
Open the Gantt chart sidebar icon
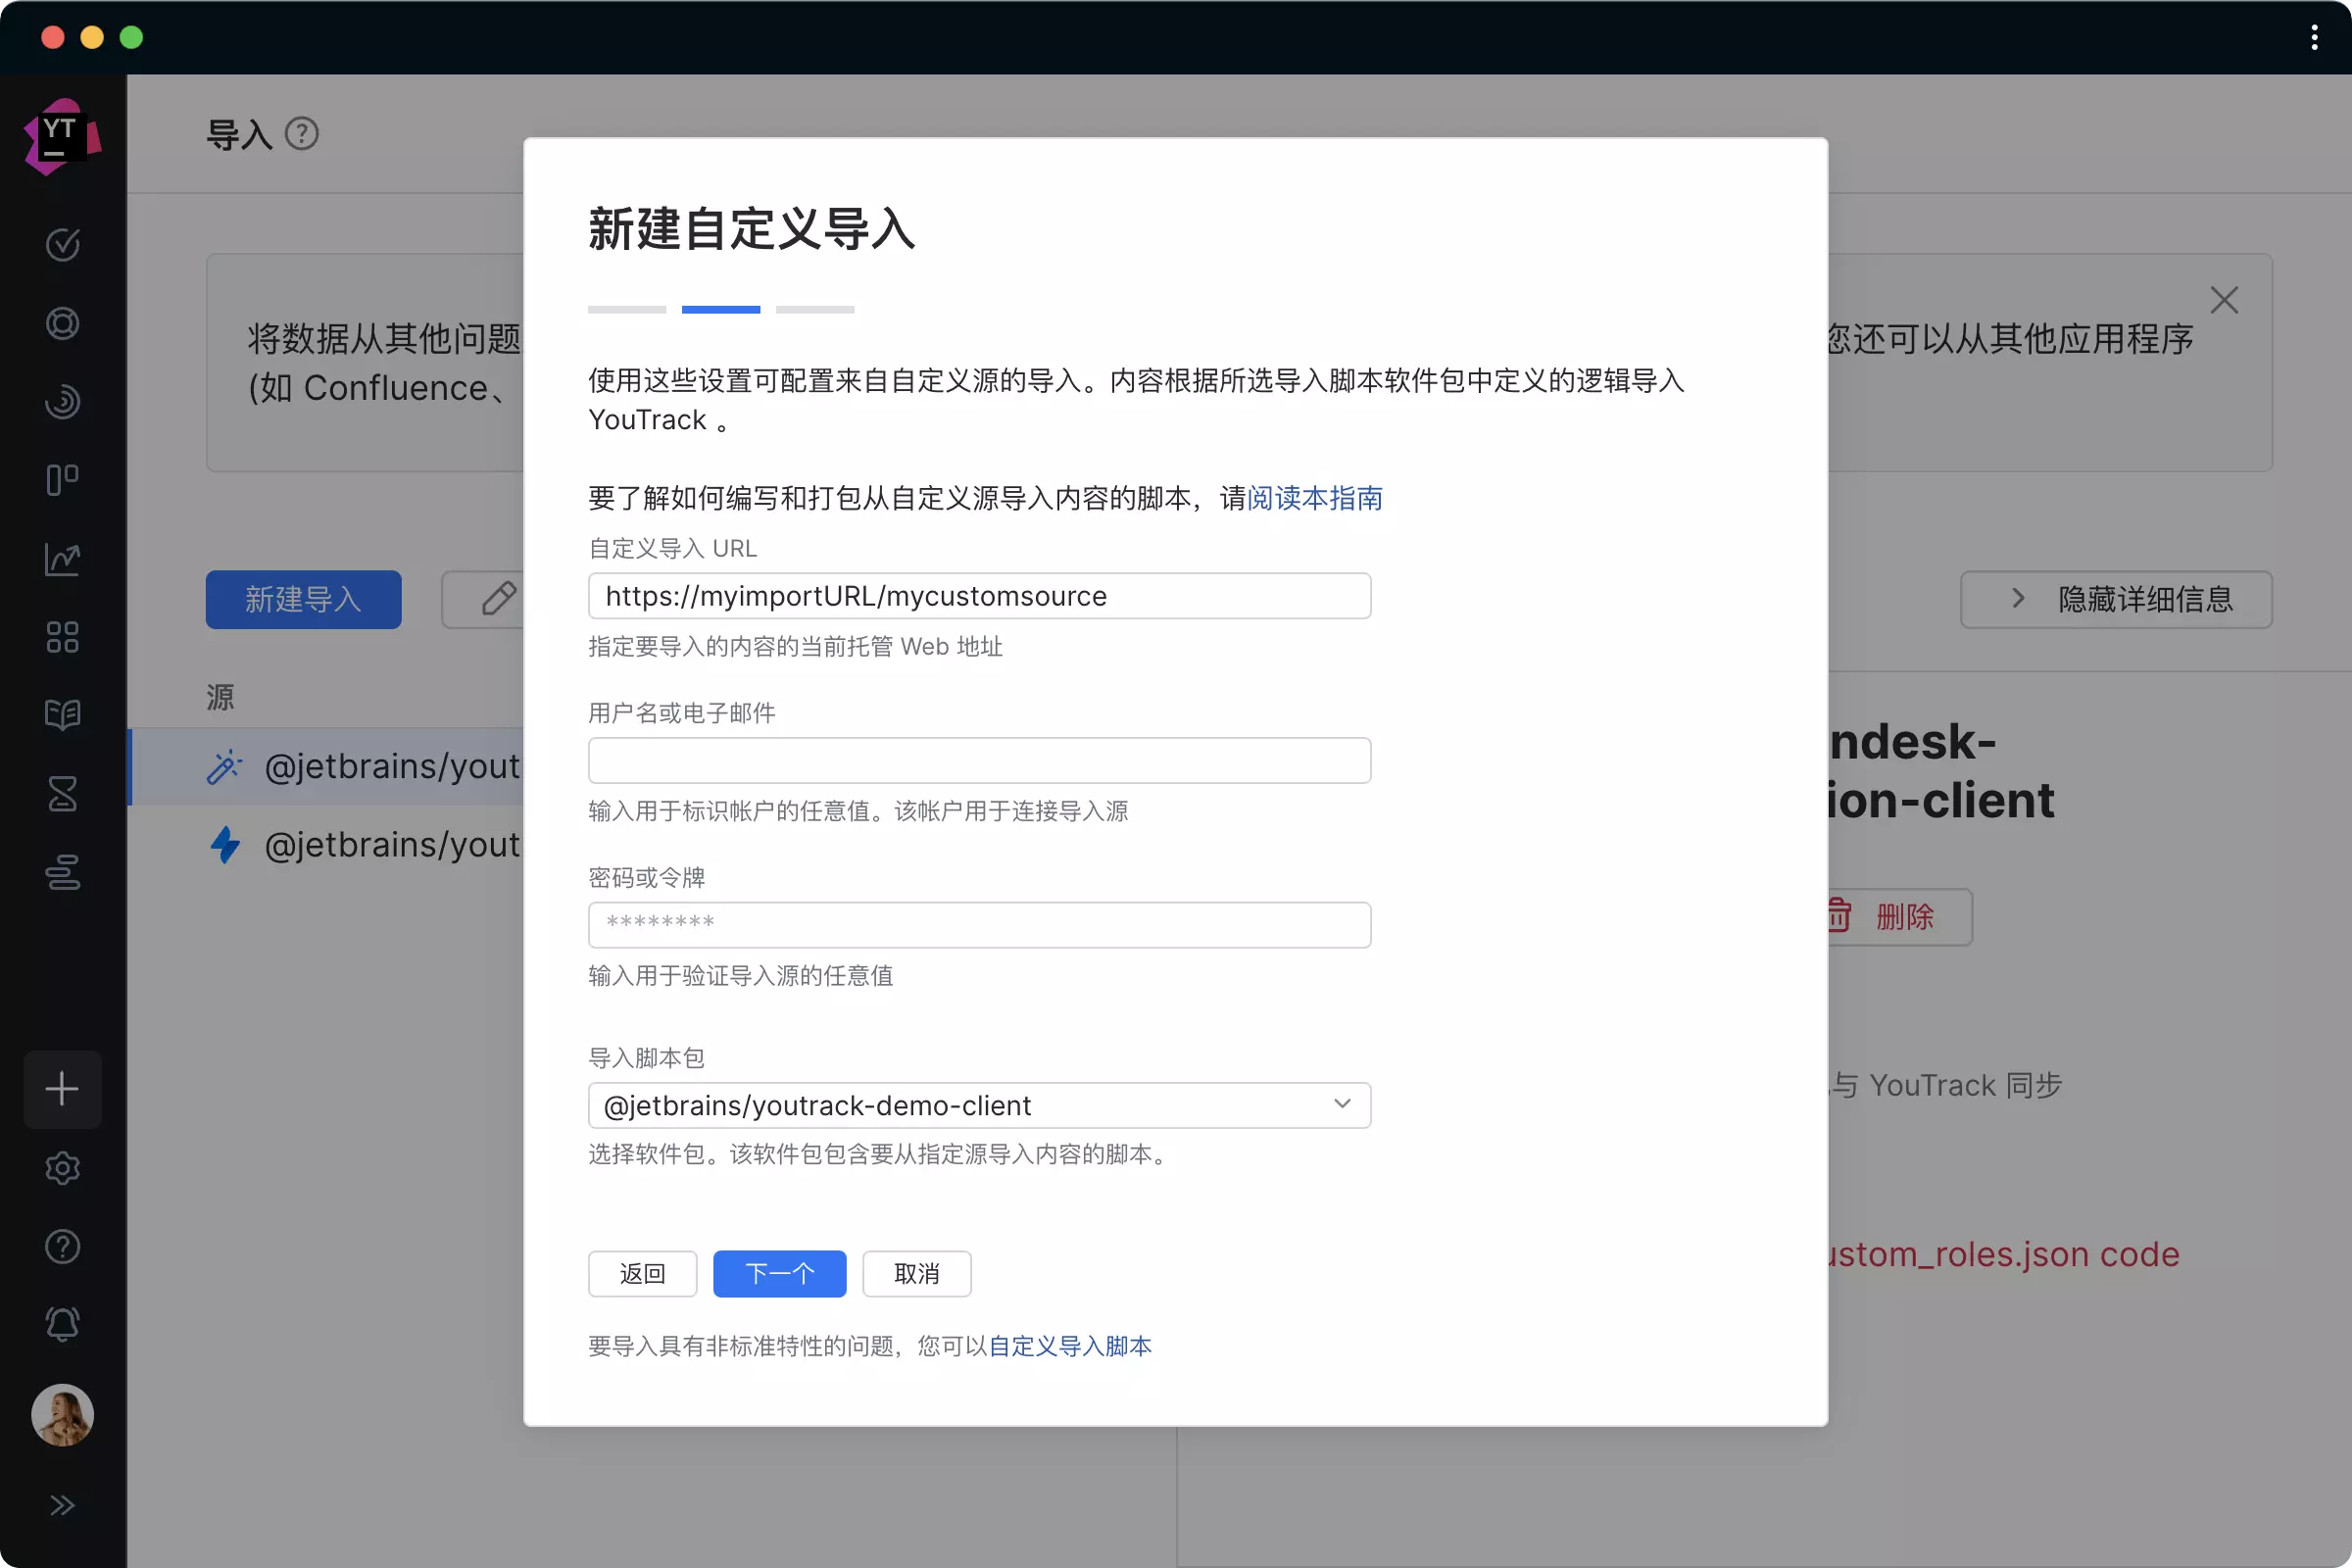point(62,873)
